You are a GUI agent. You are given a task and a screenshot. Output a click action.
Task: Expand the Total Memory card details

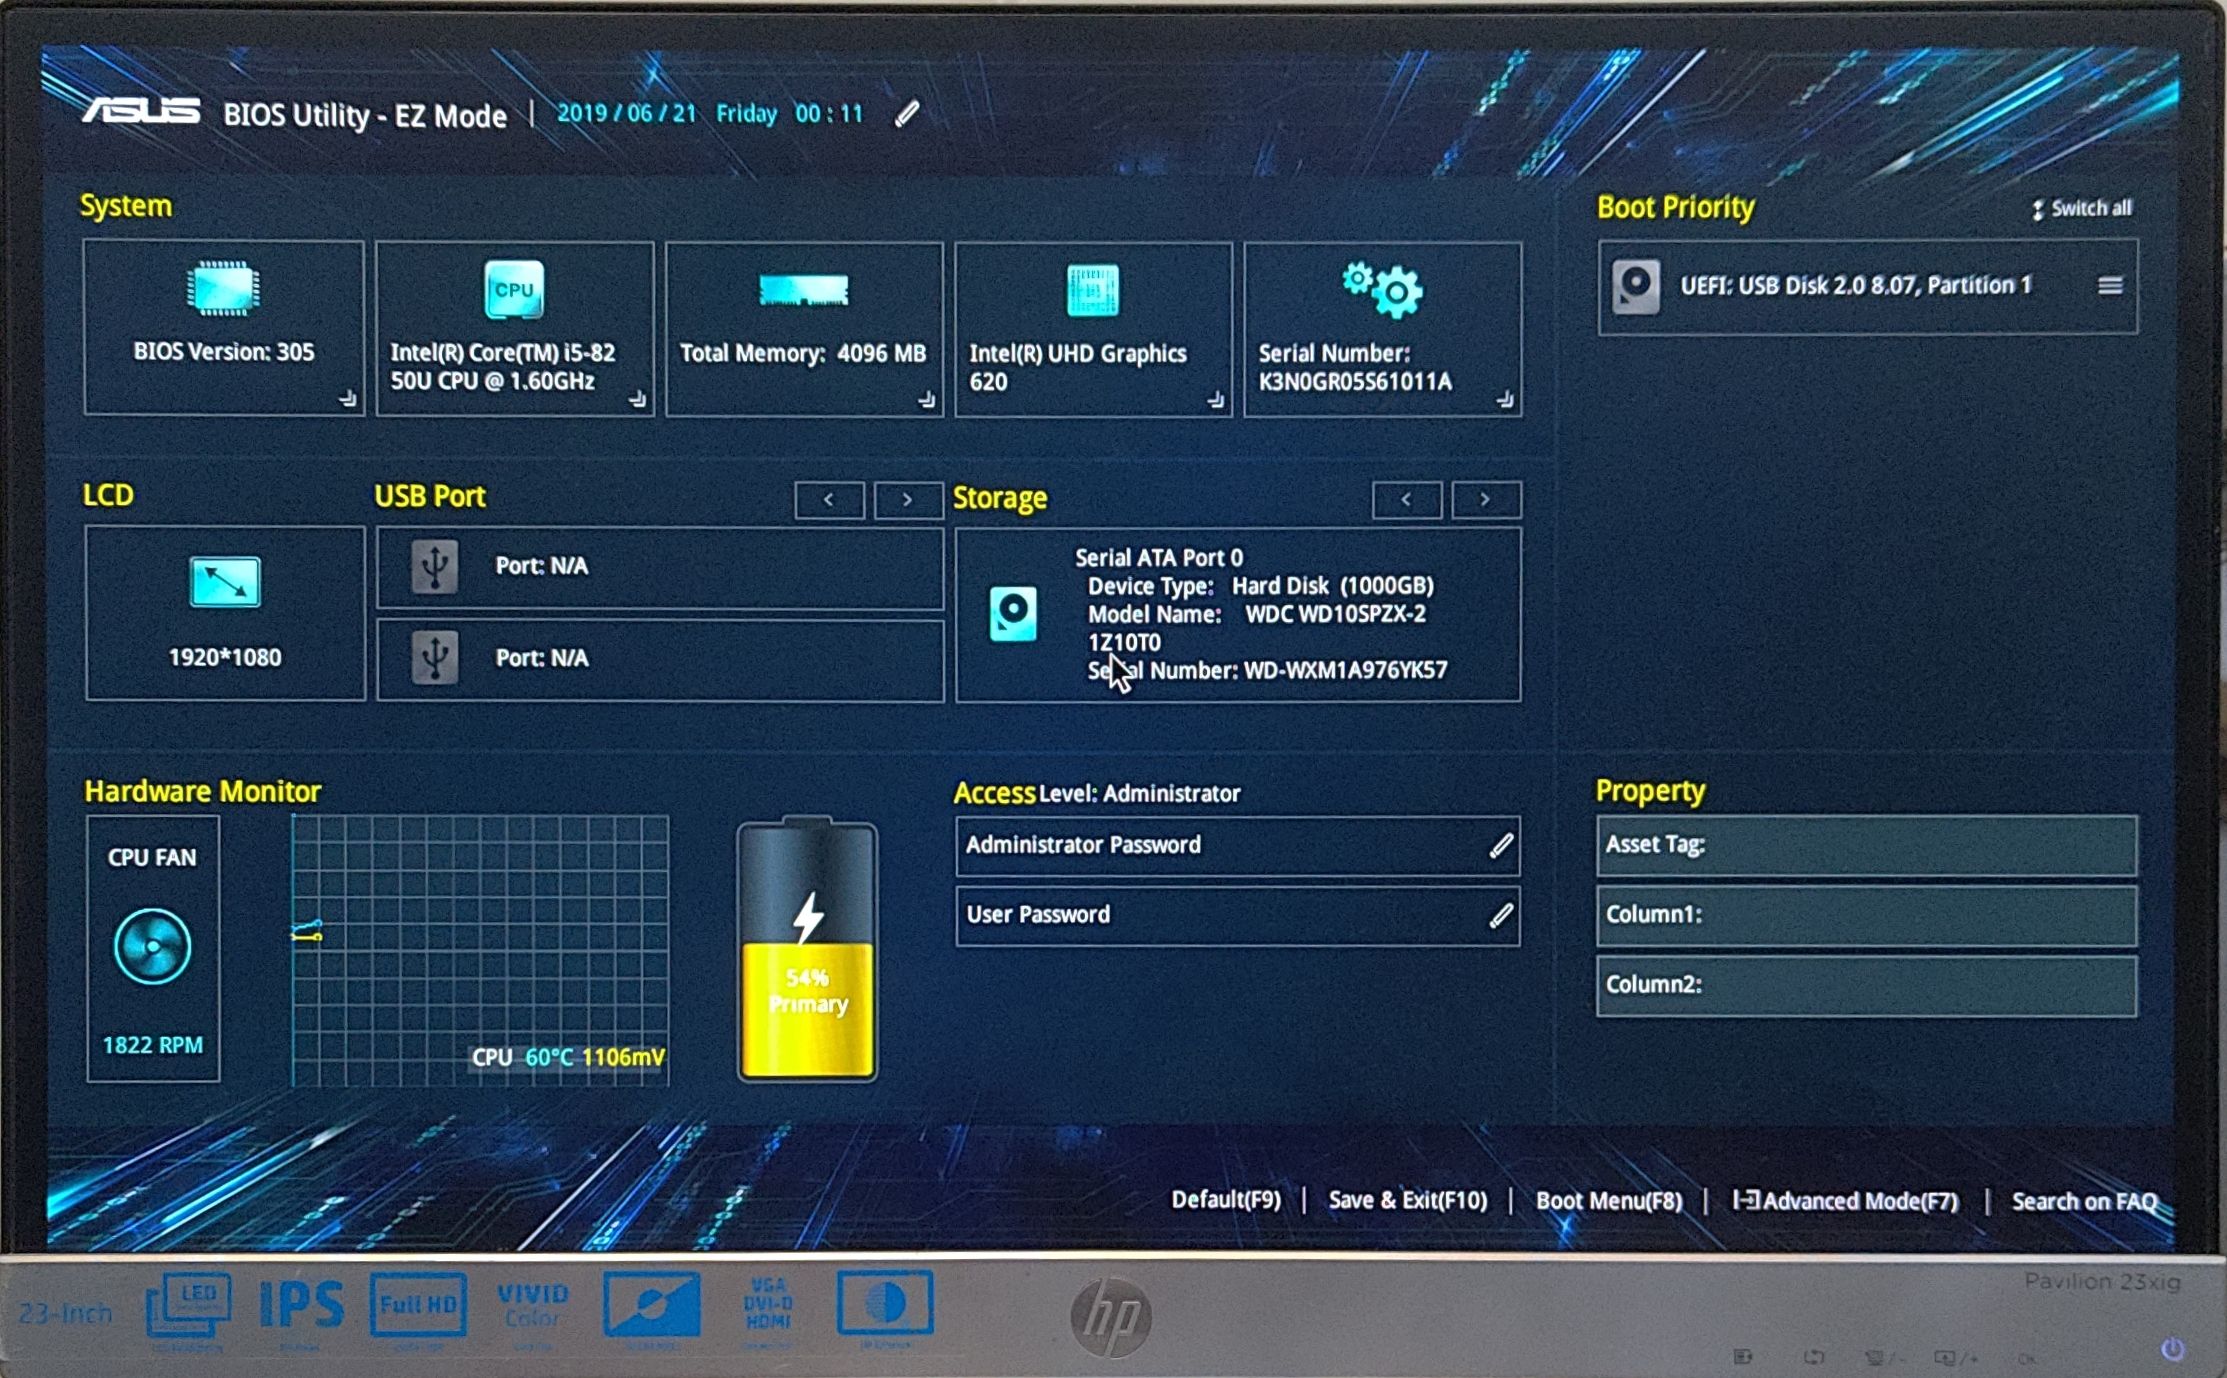tap(926, 400)
